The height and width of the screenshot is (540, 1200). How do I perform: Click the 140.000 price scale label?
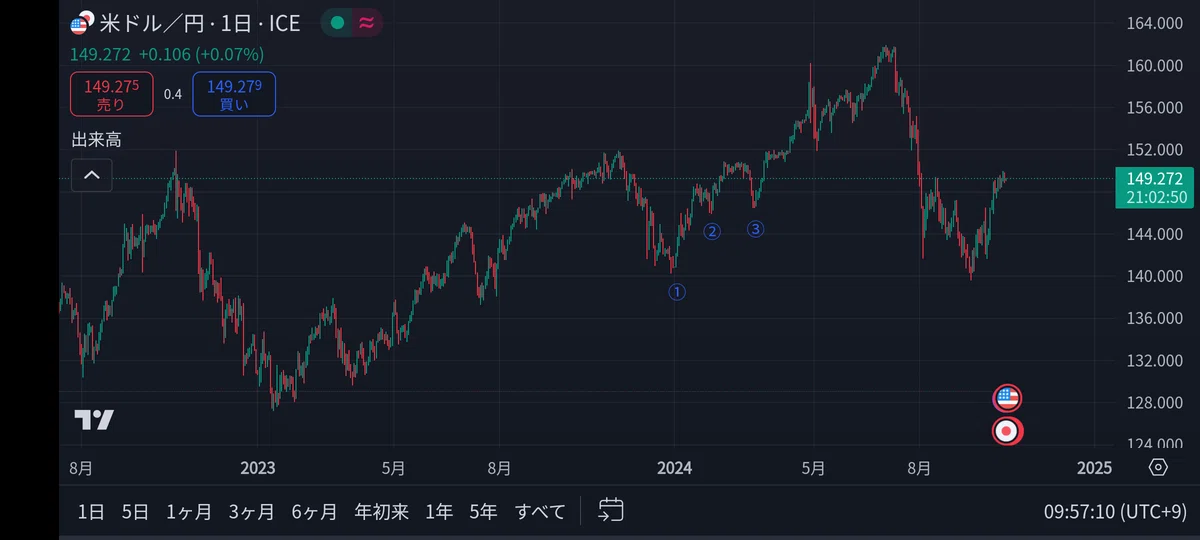pos(1154,276)
